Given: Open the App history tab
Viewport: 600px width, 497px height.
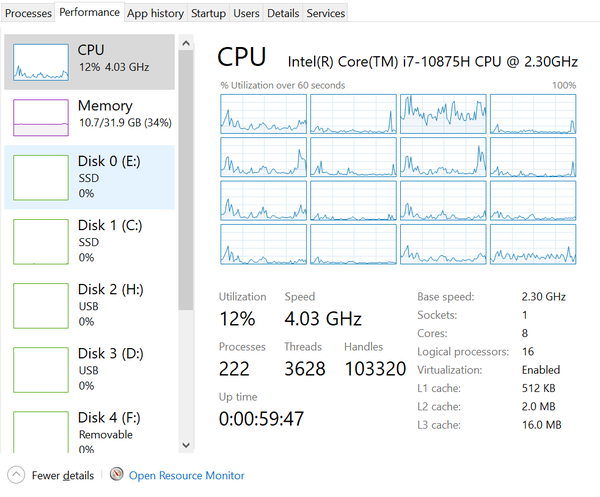Looking at the screenshot, I should pos(155,13).
